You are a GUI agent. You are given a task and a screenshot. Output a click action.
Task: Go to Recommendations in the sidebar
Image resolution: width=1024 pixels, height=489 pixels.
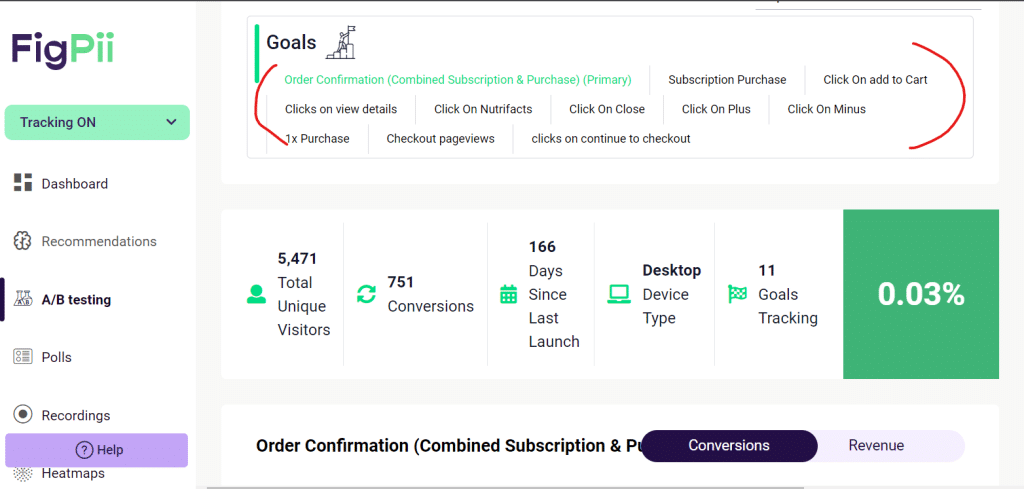tap(98, 241)
